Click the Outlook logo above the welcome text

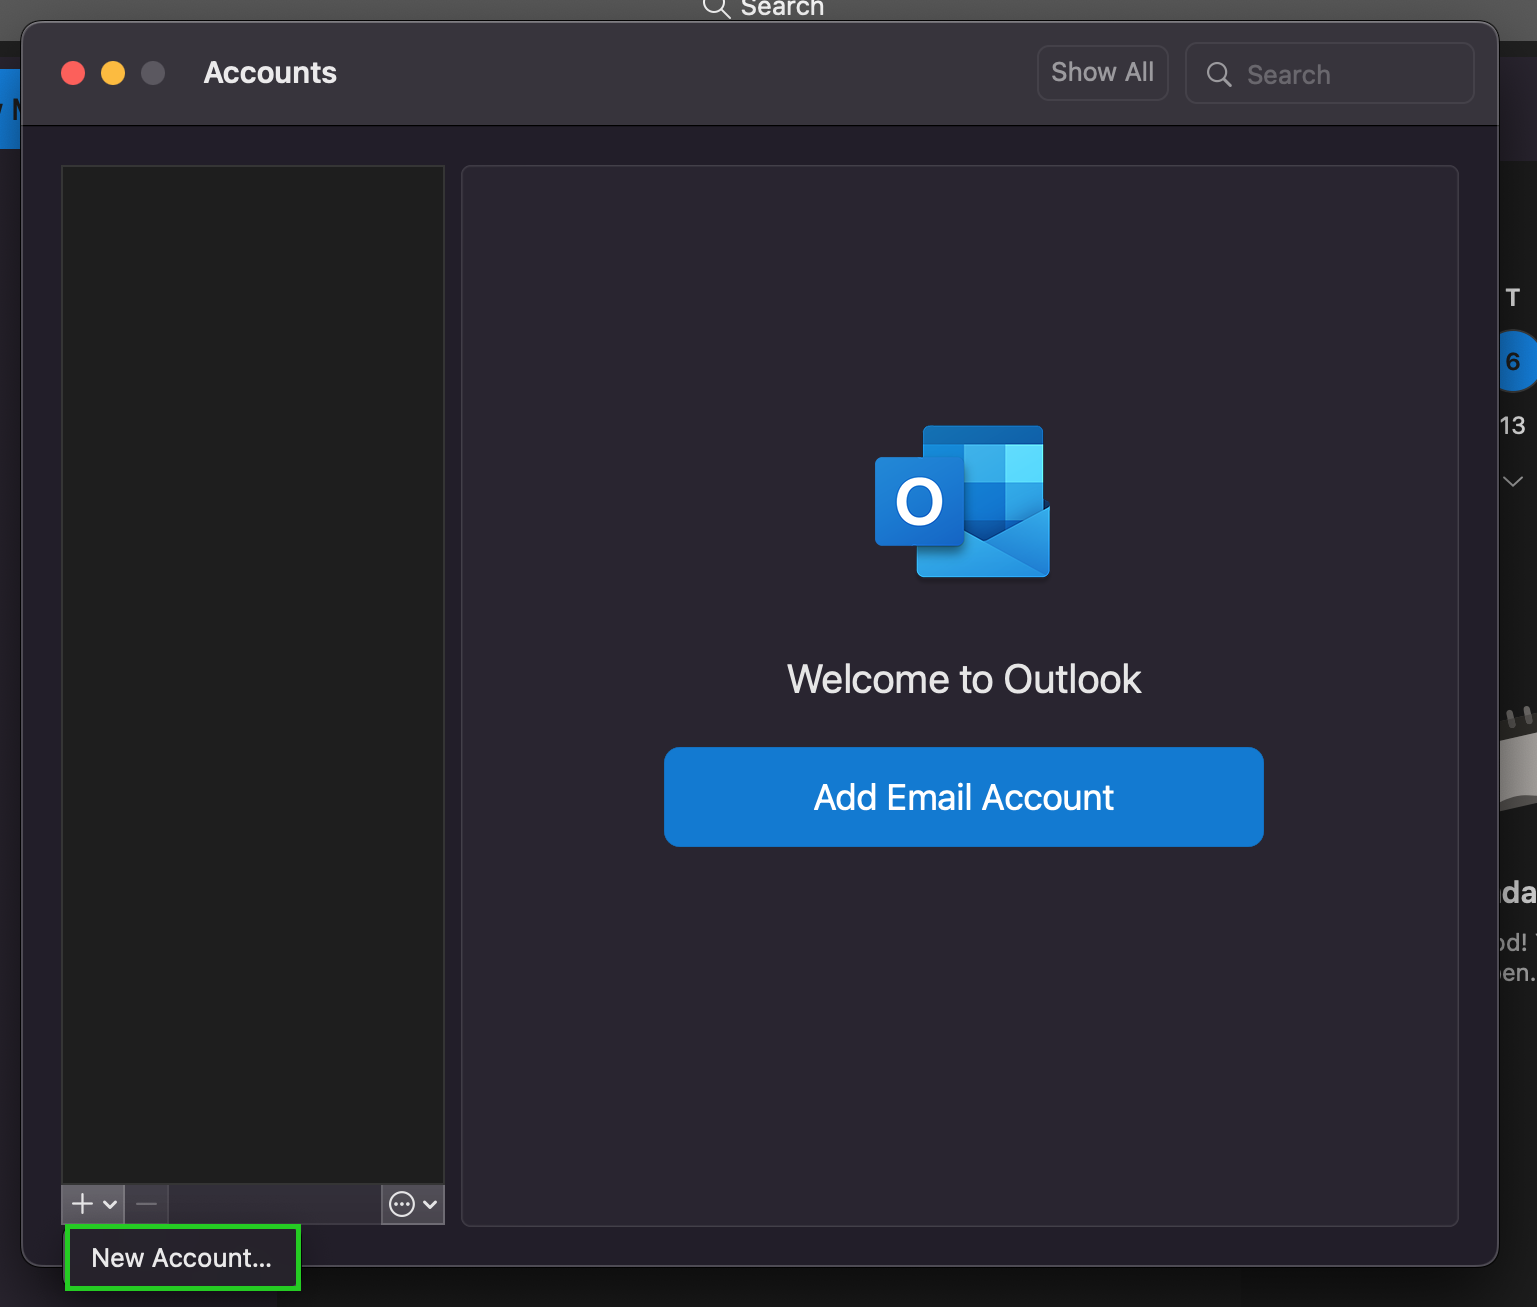coord(962,502)
